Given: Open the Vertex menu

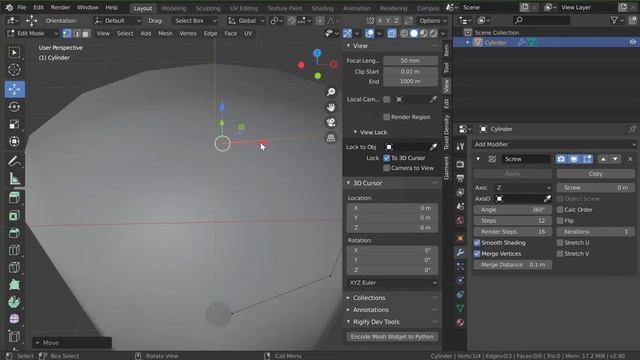Looking at the screenshot, I should coord(188,33).
